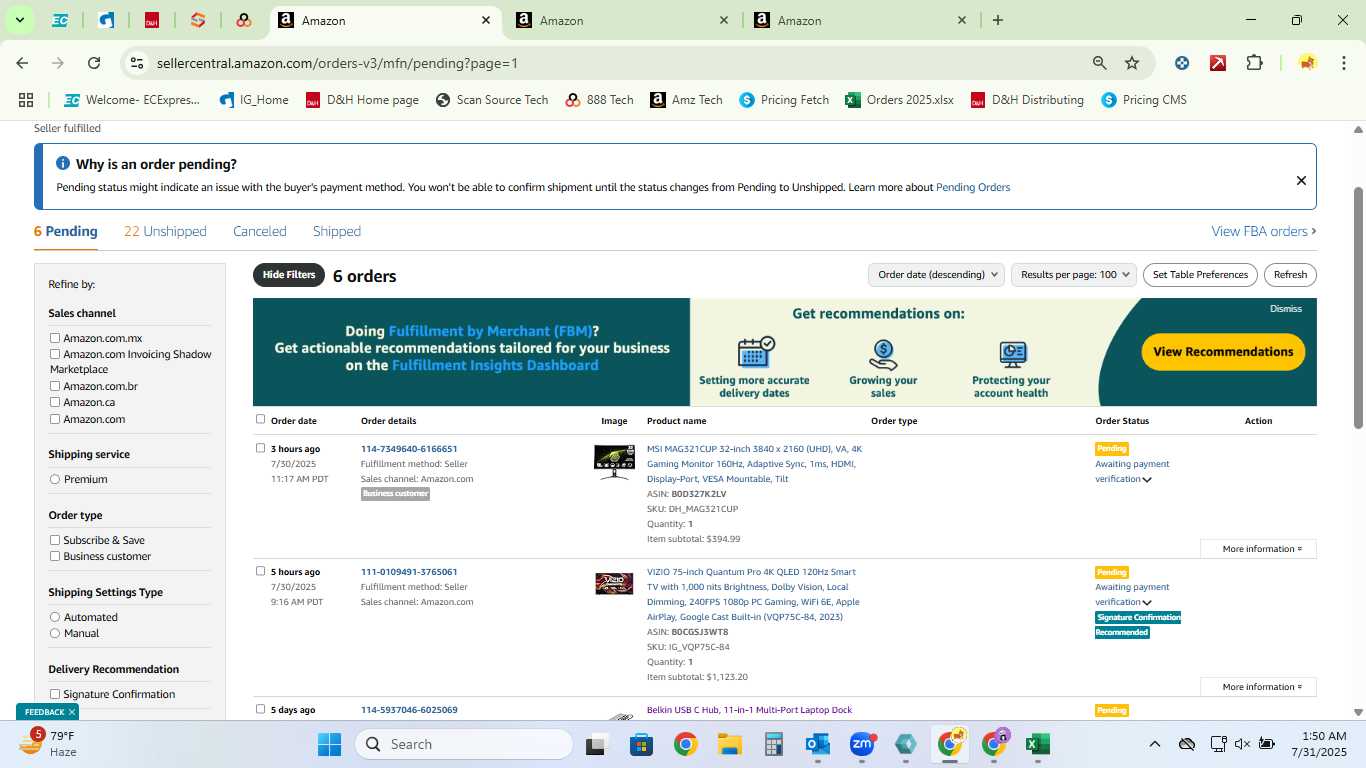Open the 888 Tech bookmark
Image resolution: width=1366 pixels, height=768 pixels.
[x=599, y=100]
